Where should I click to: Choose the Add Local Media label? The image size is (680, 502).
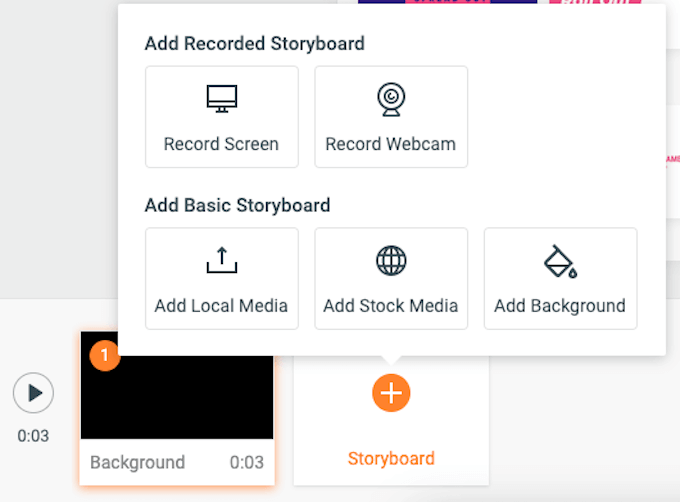point(221,306)
